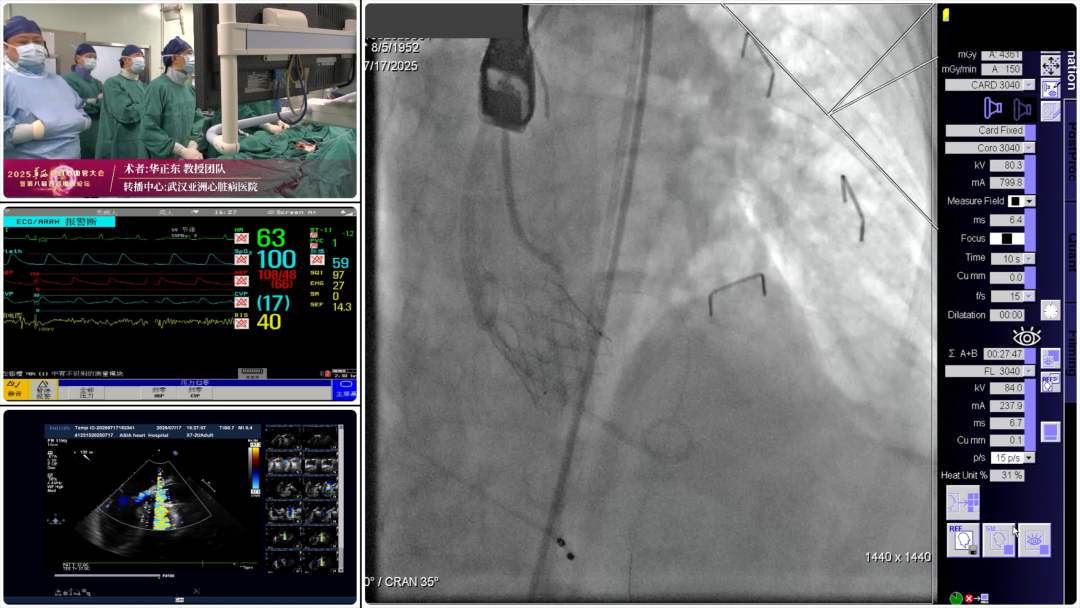Click the REF head store icon
Image resolution: width=1080 pixels, height=608 pixels.
(x=964, y=540)
